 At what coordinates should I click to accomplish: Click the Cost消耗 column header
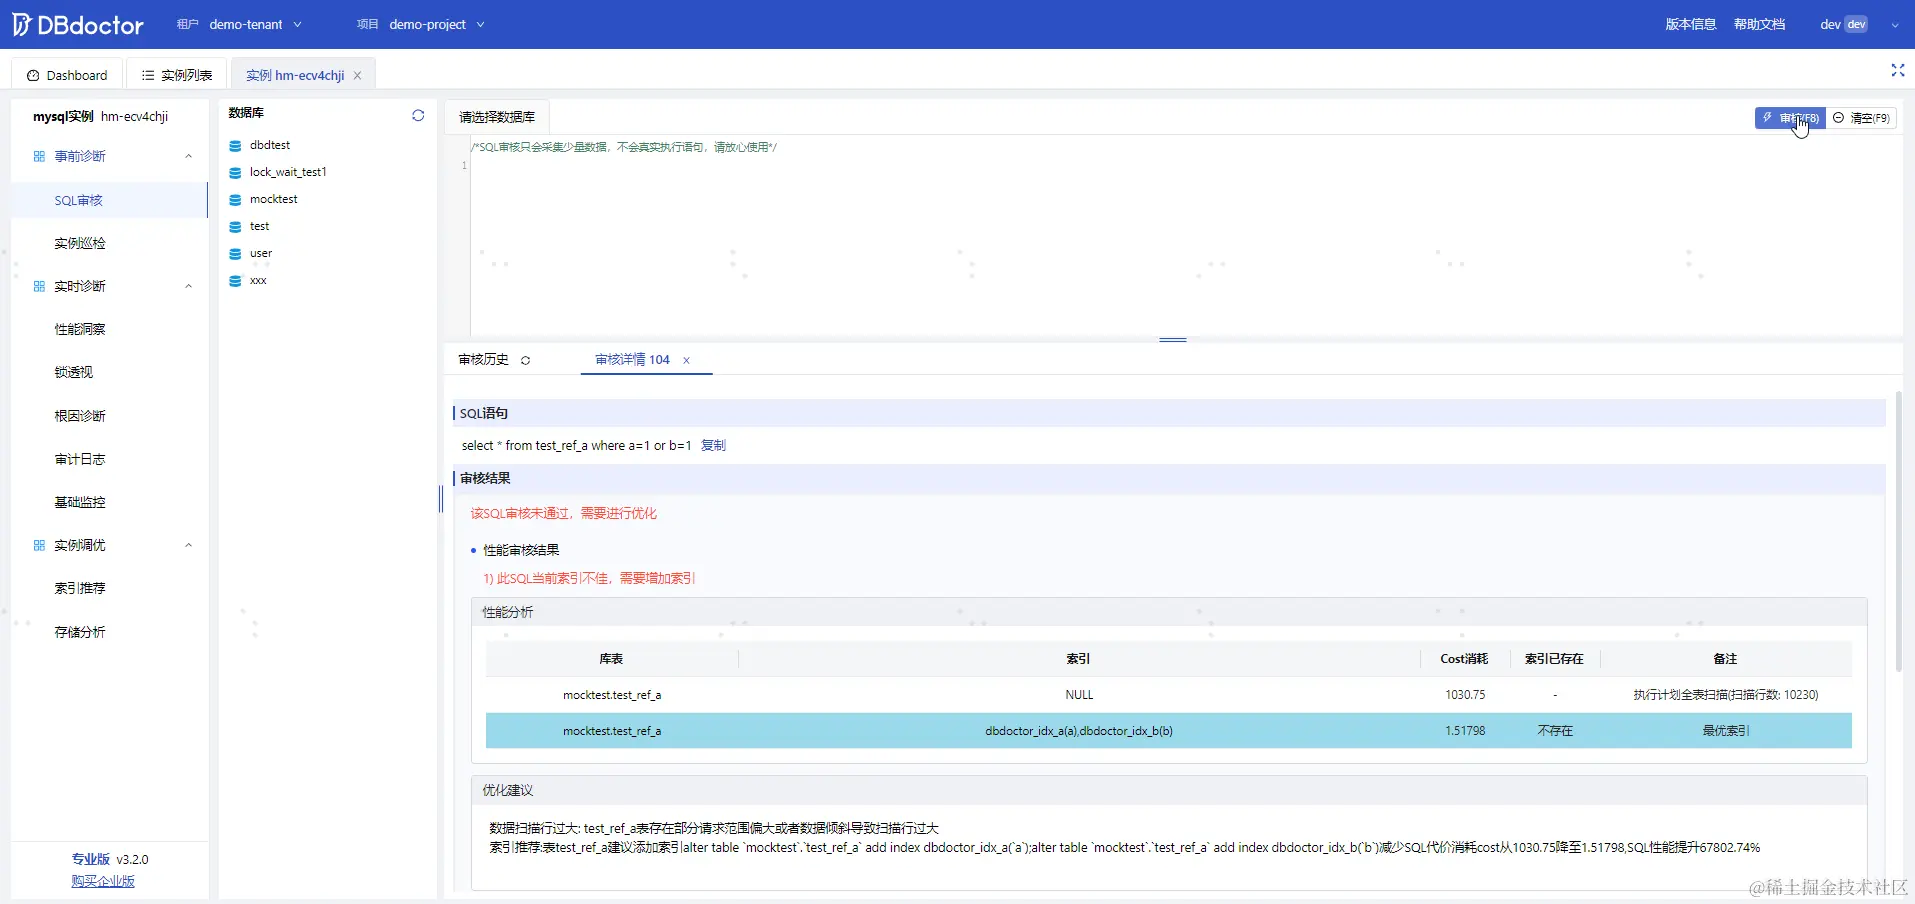[x=1464, y=659]
